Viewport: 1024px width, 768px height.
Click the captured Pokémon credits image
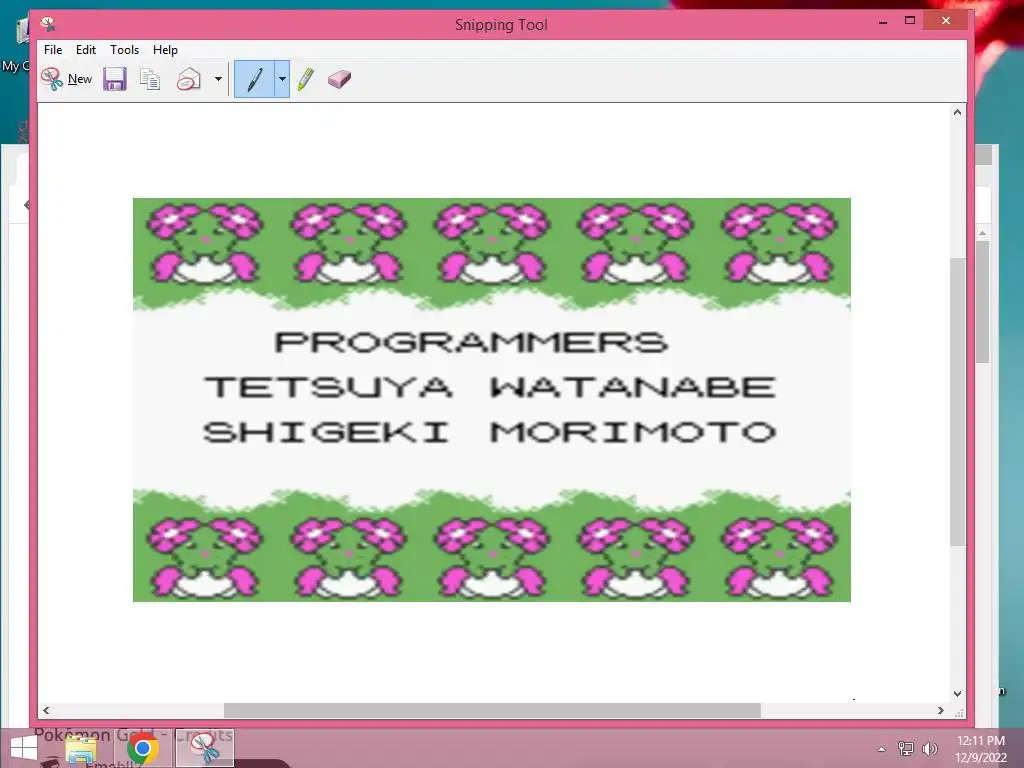pyautogui.click(x=492, y=400)
